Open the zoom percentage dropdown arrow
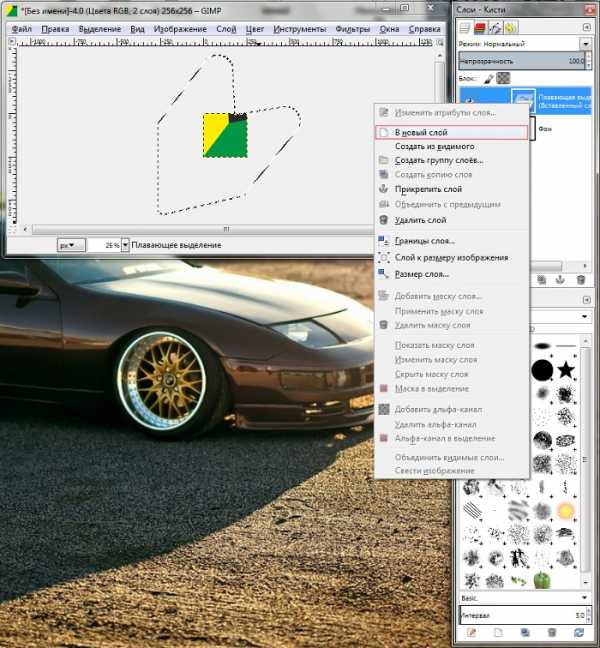The image size is (600, 648). [x=125, y=245]
